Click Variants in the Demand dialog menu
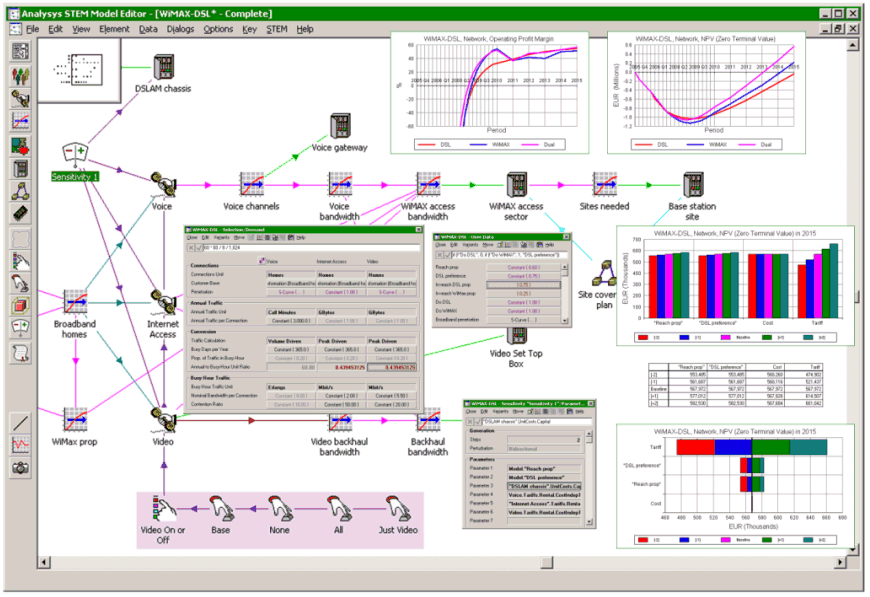This screenshot has height=597, width=870. (222, 237)
